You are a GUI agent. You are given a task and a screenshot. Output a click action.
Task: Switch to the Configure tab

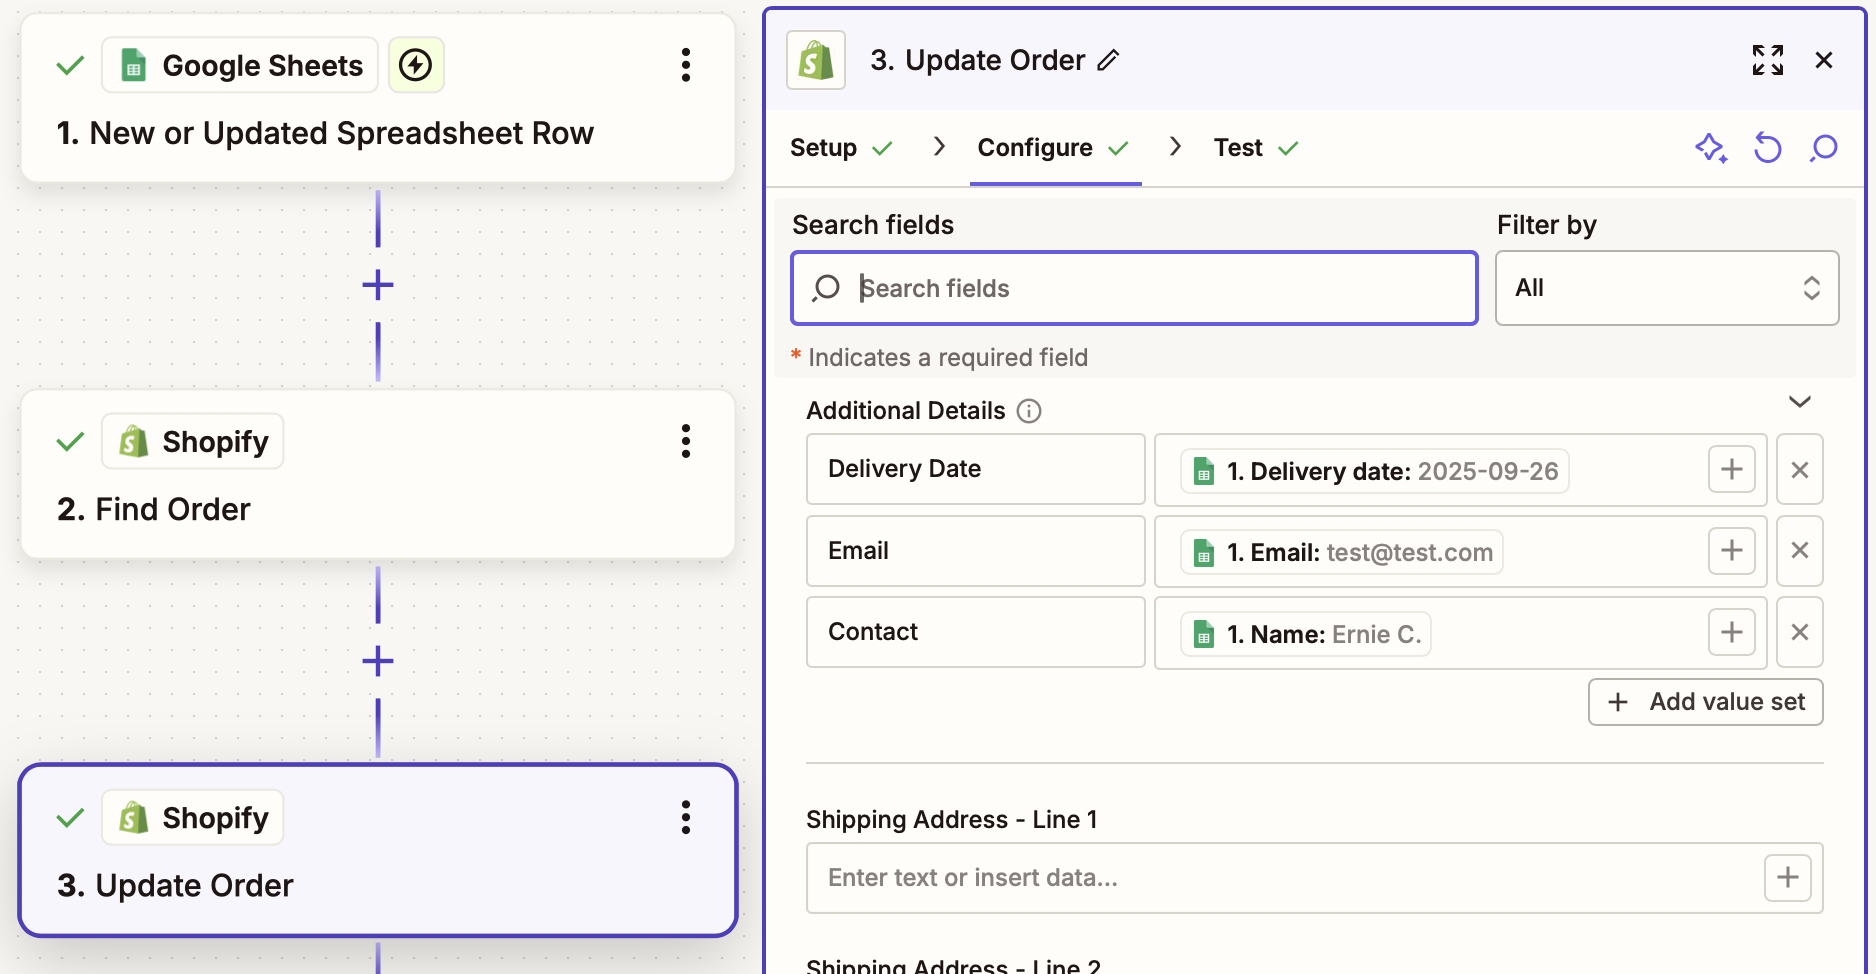[1054, 148]
